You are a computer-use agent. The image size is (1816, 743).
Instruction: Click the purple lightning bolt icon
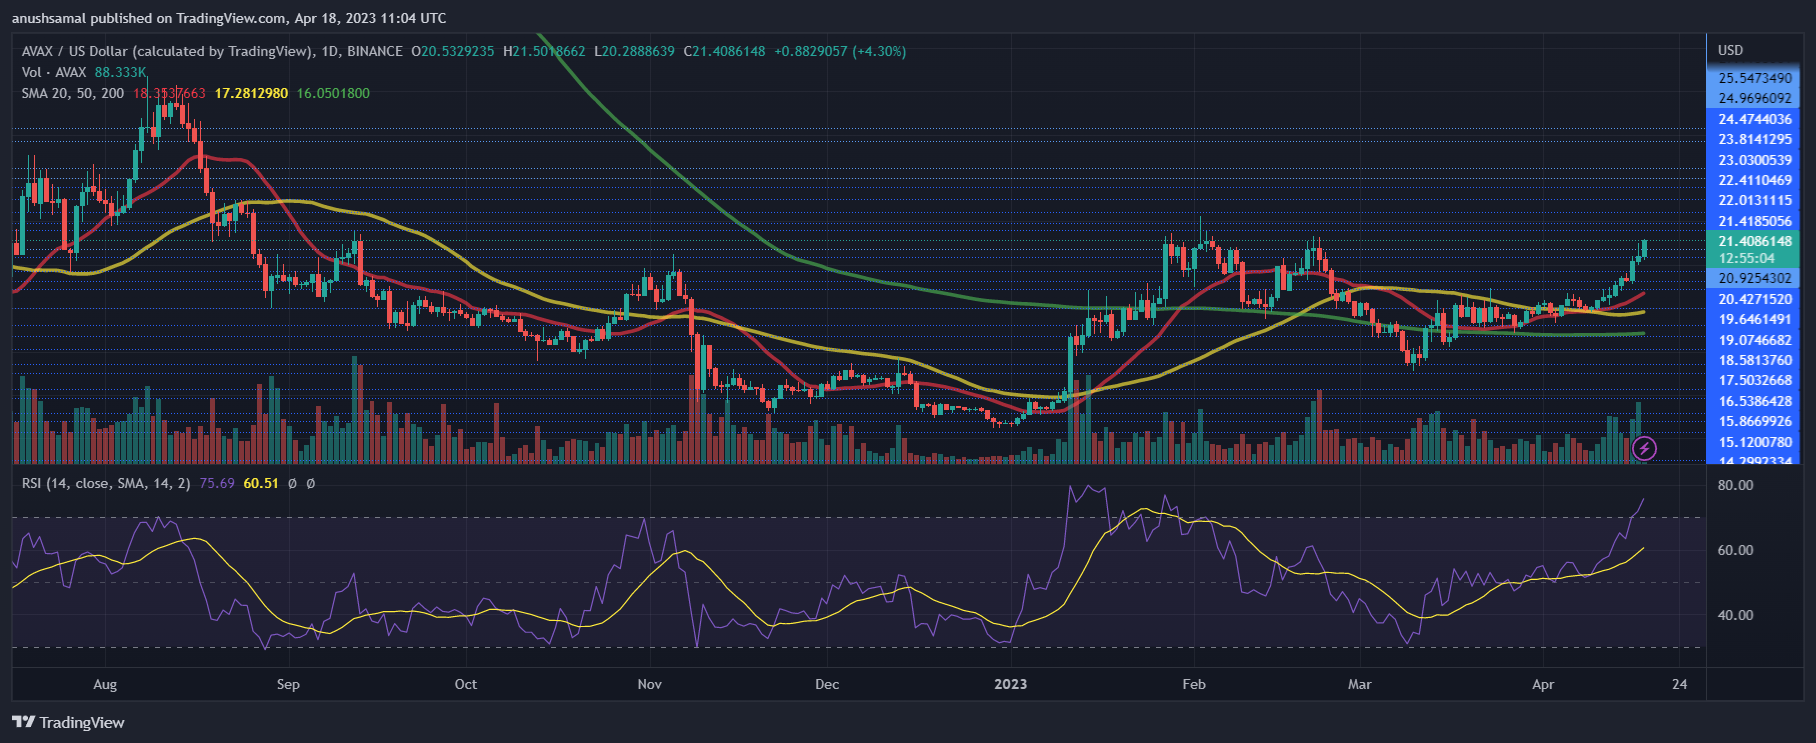1644,448
